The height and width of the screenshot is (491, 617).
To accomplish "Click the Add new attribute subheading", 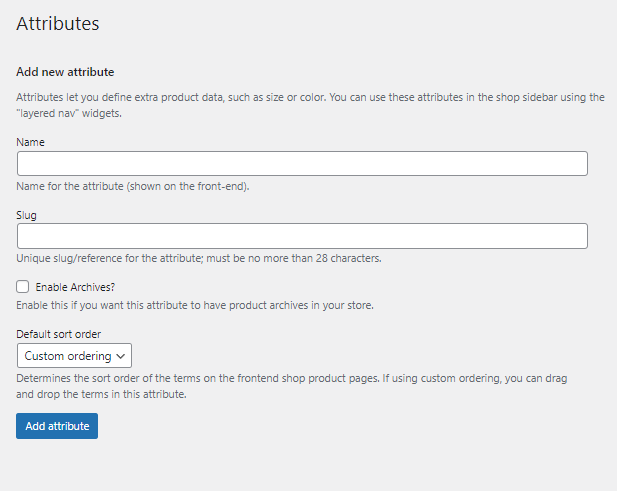I will (x=65, y=72).
